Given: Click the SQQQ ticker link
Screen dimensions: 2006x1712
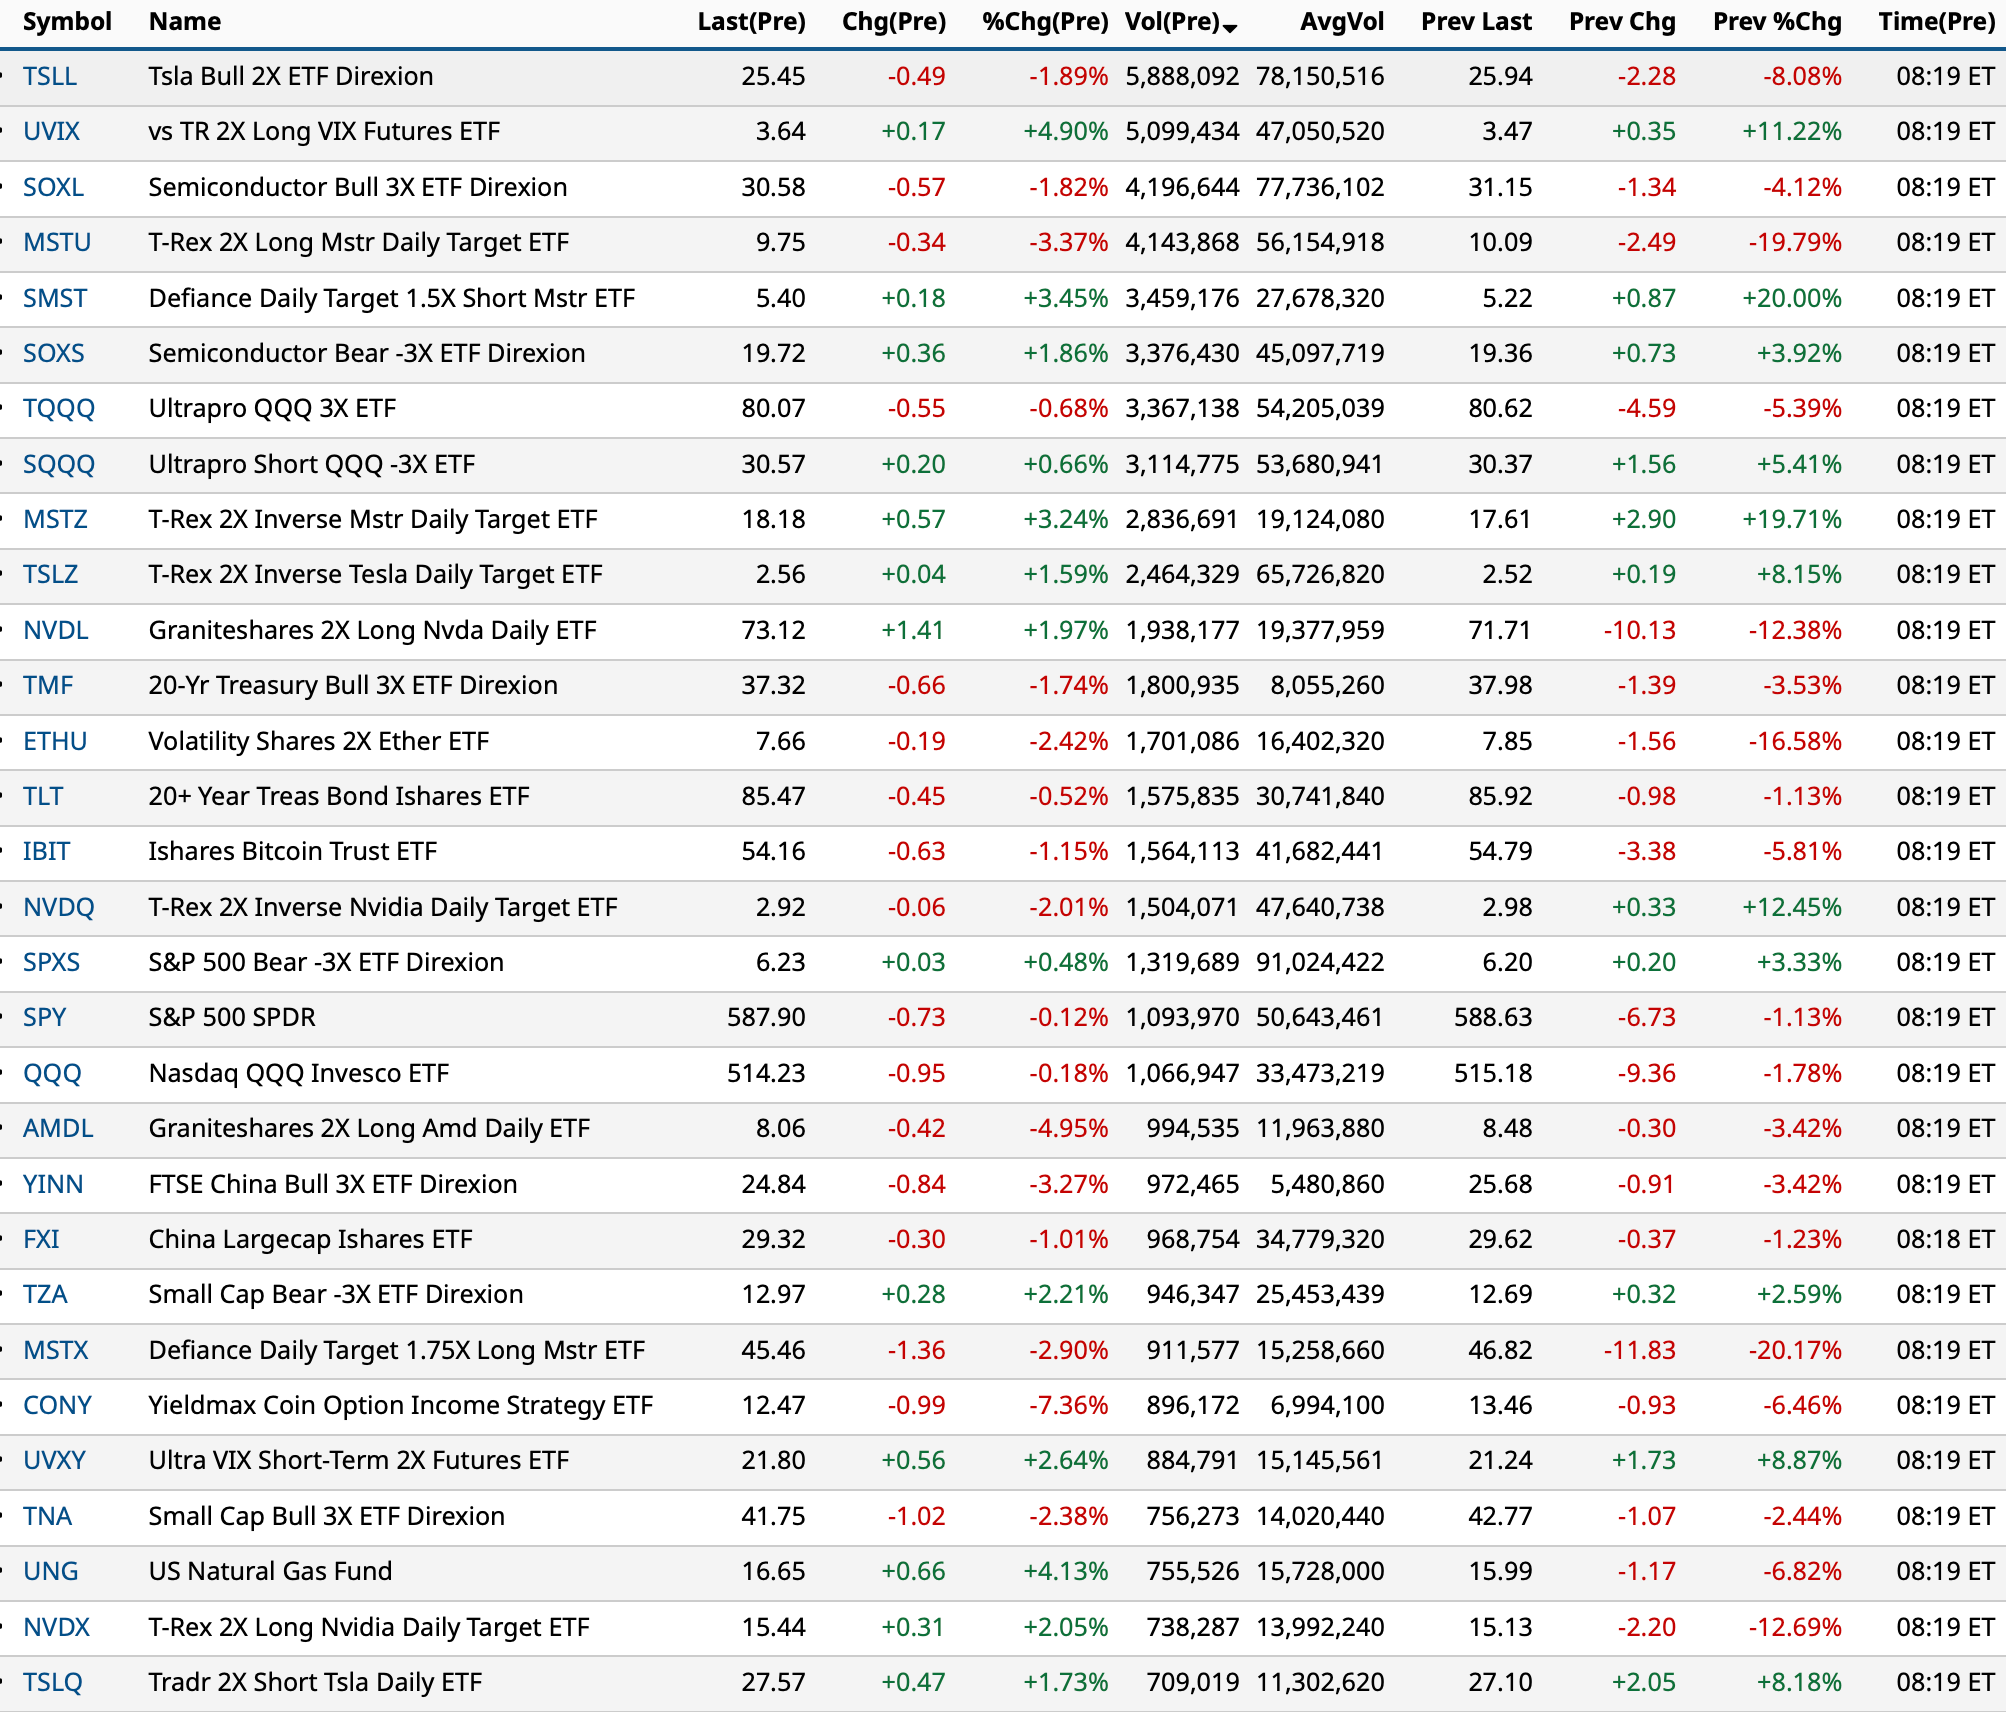Looking at the screenshot, I should (x=59, y=464).
